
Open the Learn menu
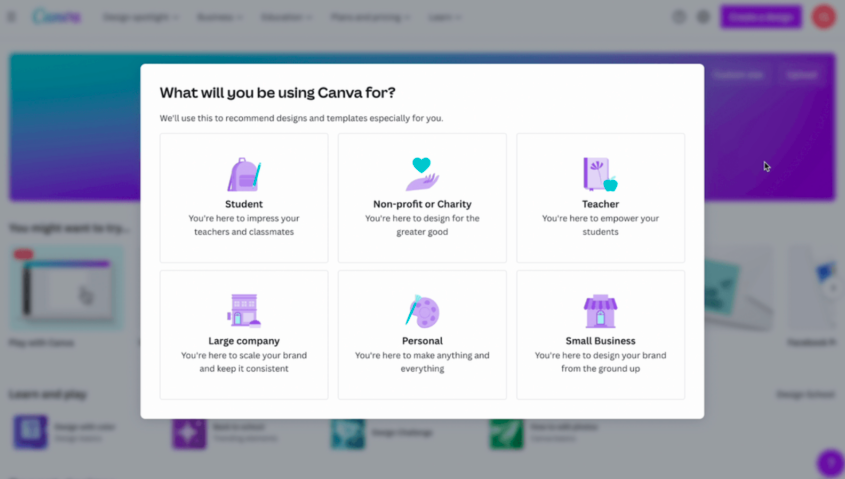point(445,17)
